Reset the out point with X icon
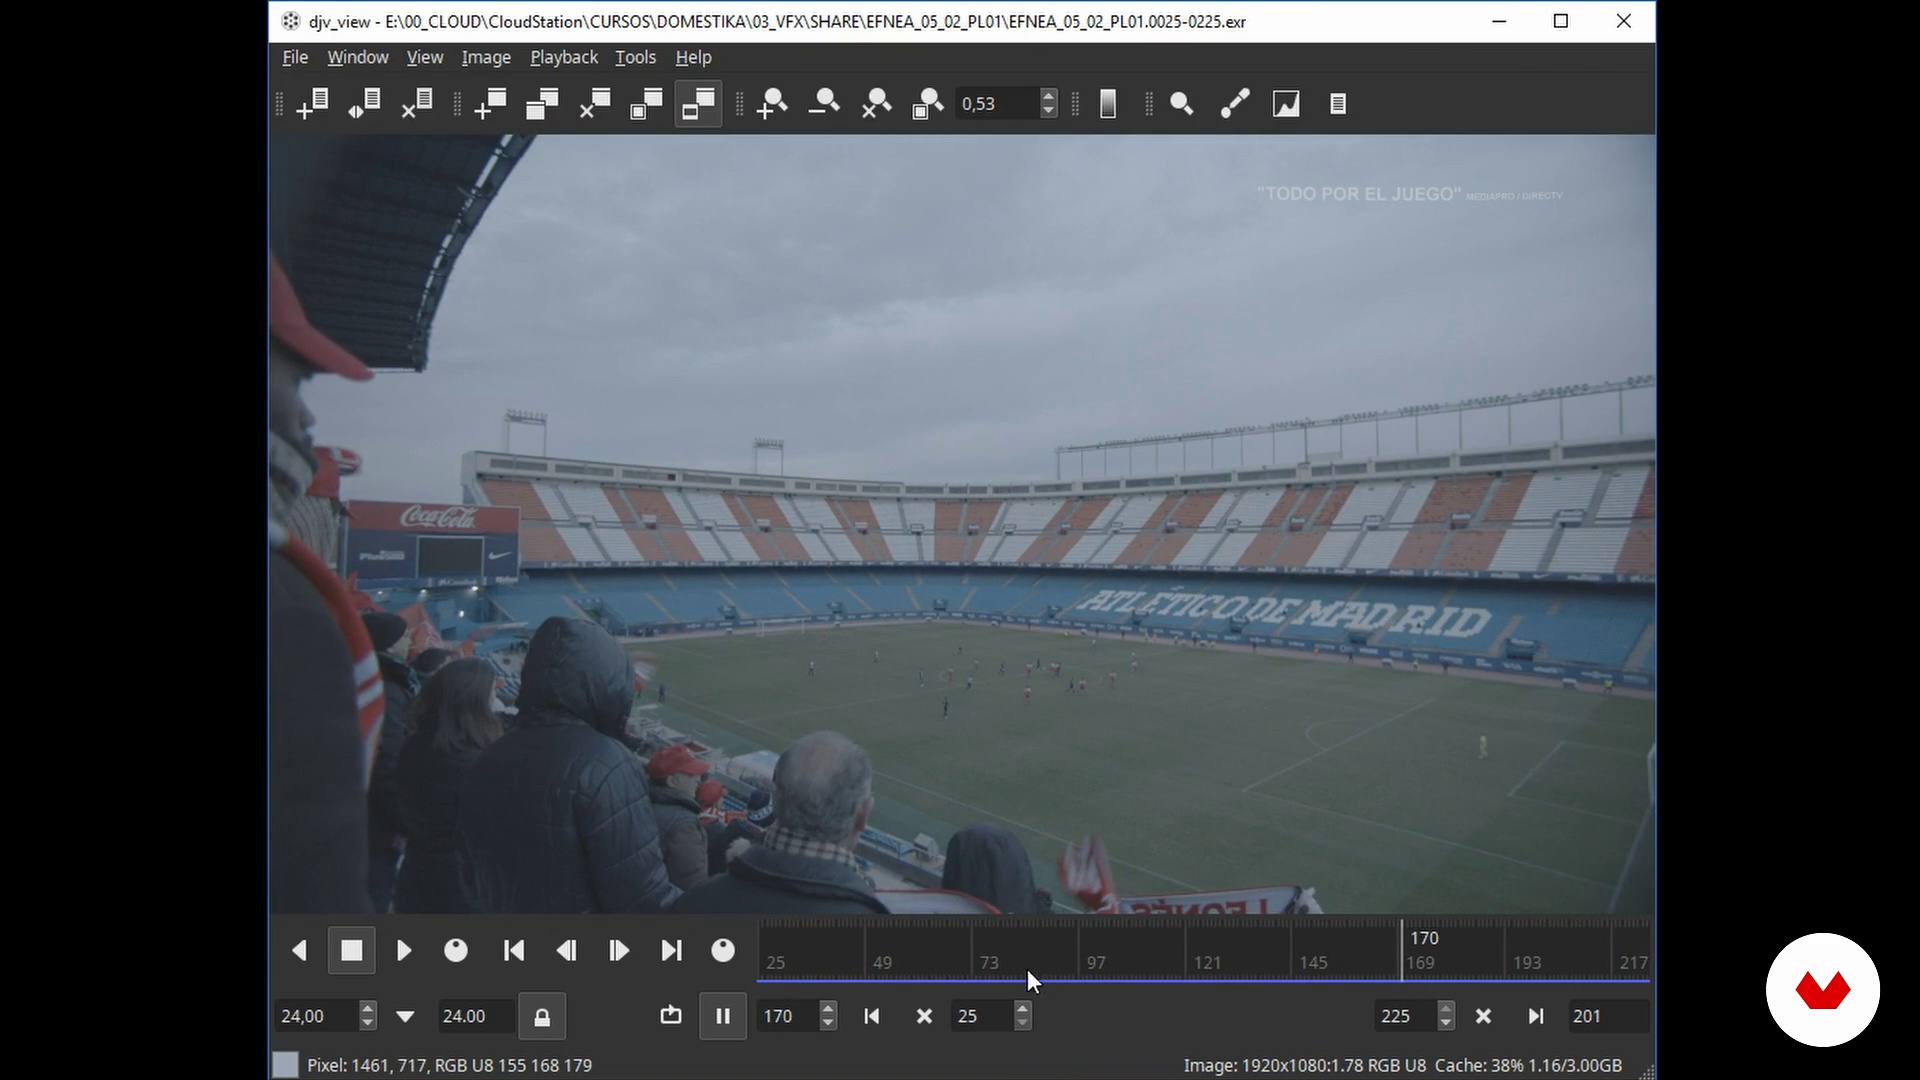This screenshot has width=1920, height=1080. click(x=1483, y=1016)
